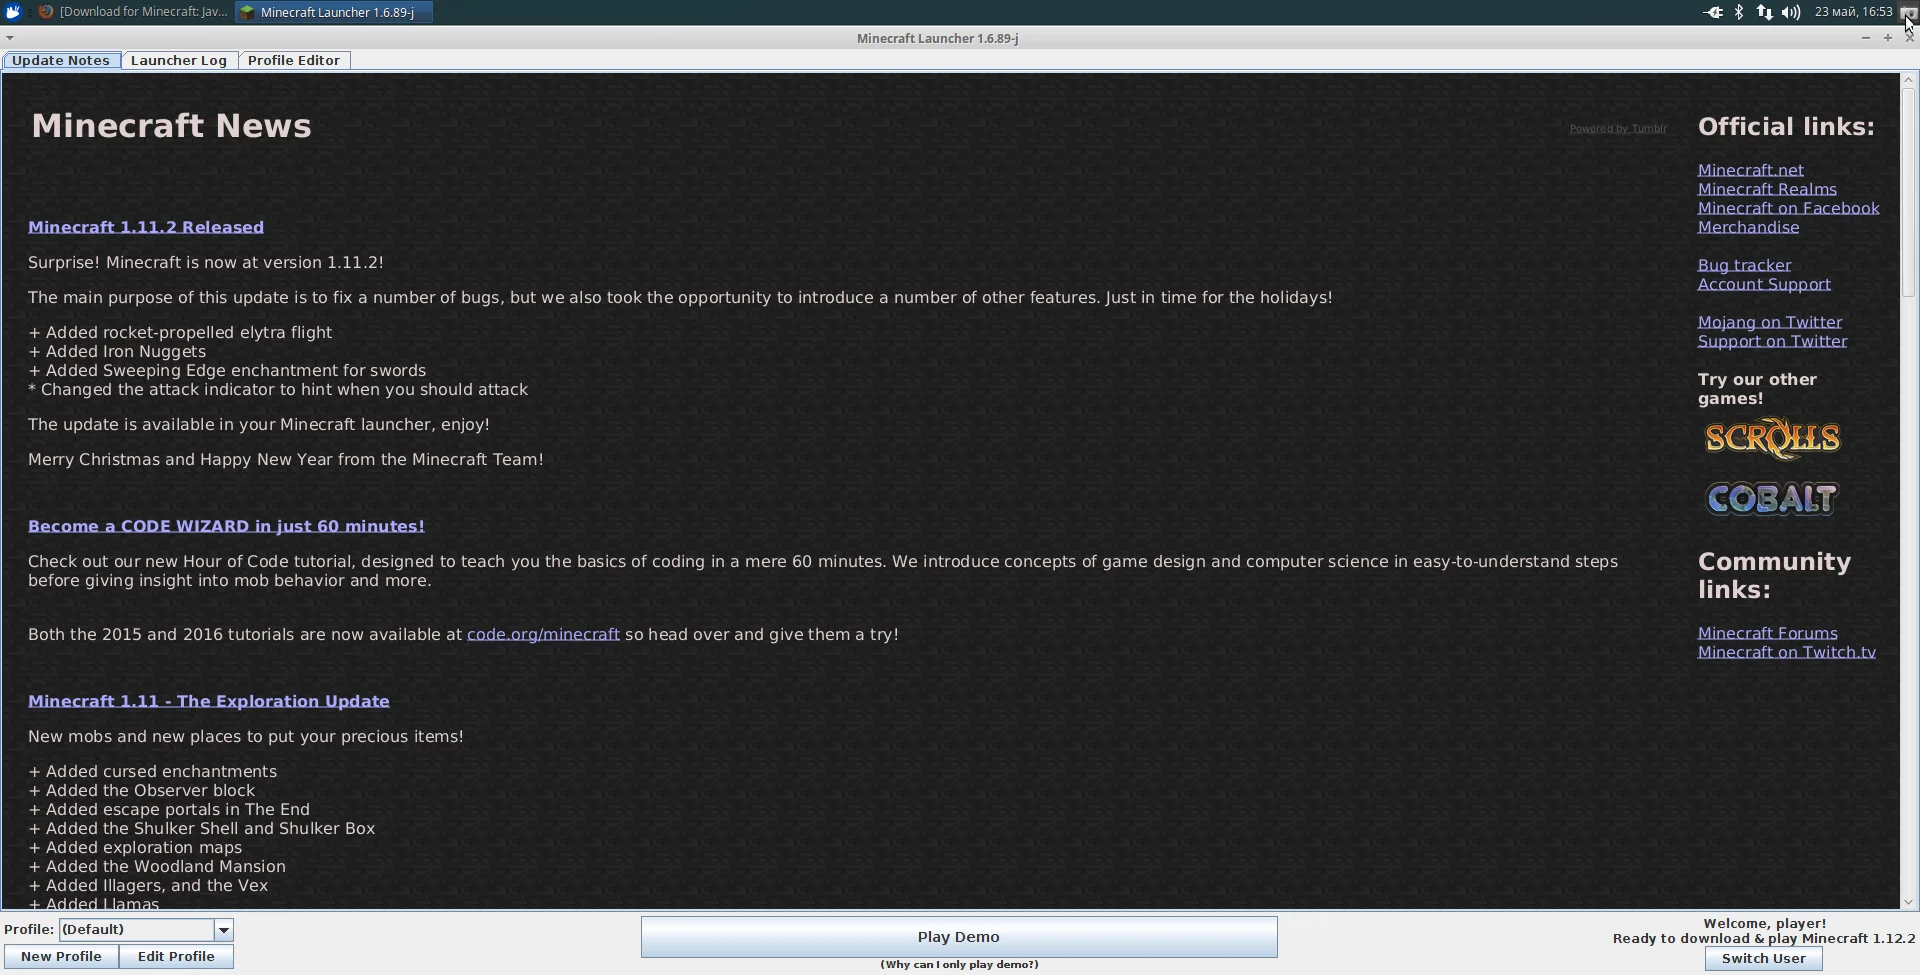
Task: Click the '+ Added Illagers, and the Vex' line
Action: click(148, 885)
